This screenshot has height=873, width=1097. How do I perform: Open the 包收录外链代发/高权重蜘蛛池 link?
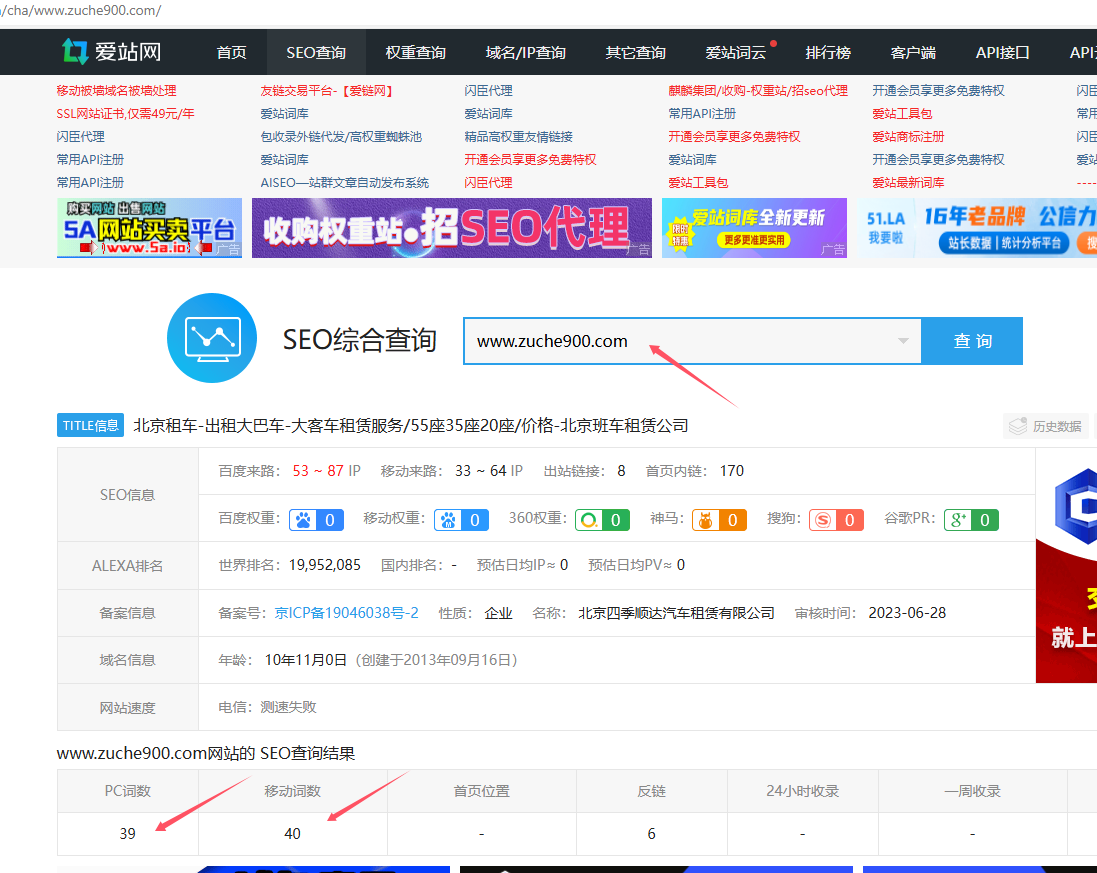pos(341,136)
